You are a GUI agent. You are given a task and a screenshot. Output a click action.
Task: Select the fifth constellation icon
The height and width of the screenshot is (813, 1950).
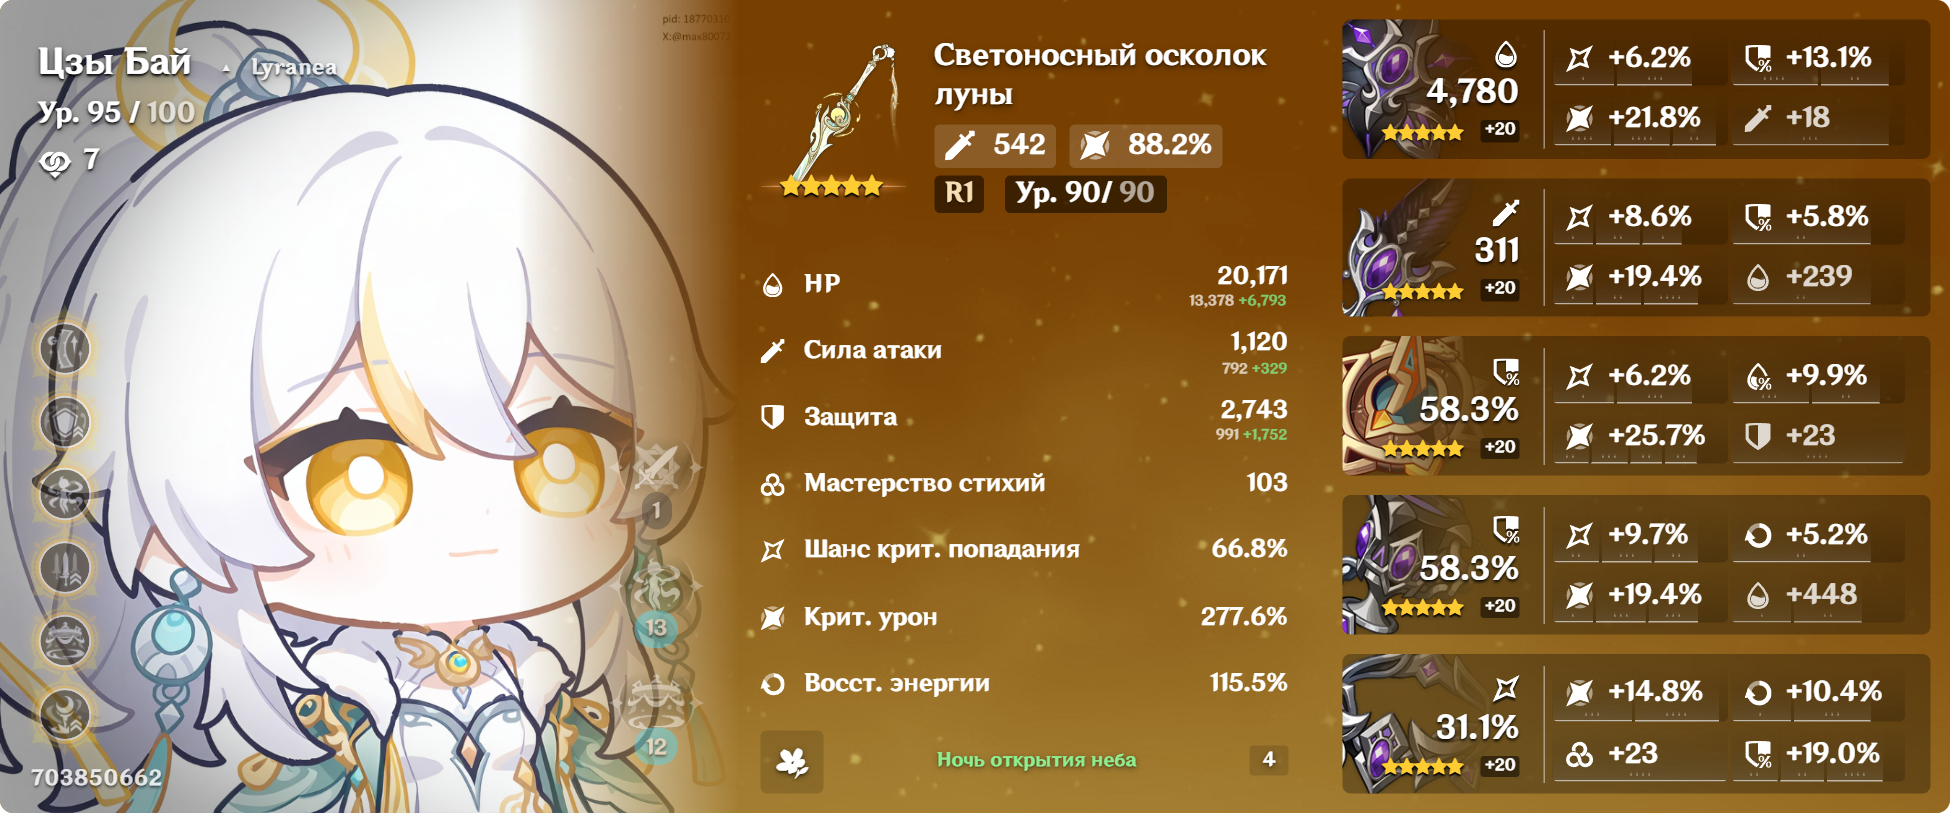65,641
